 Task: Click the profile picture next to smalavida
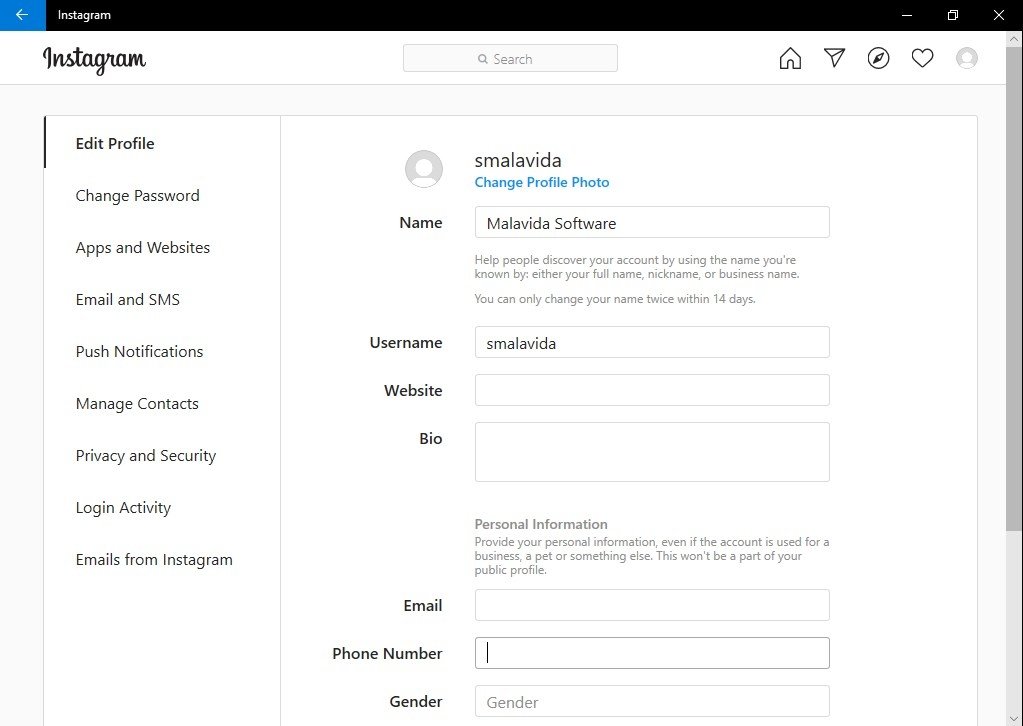tap(424, 169)
